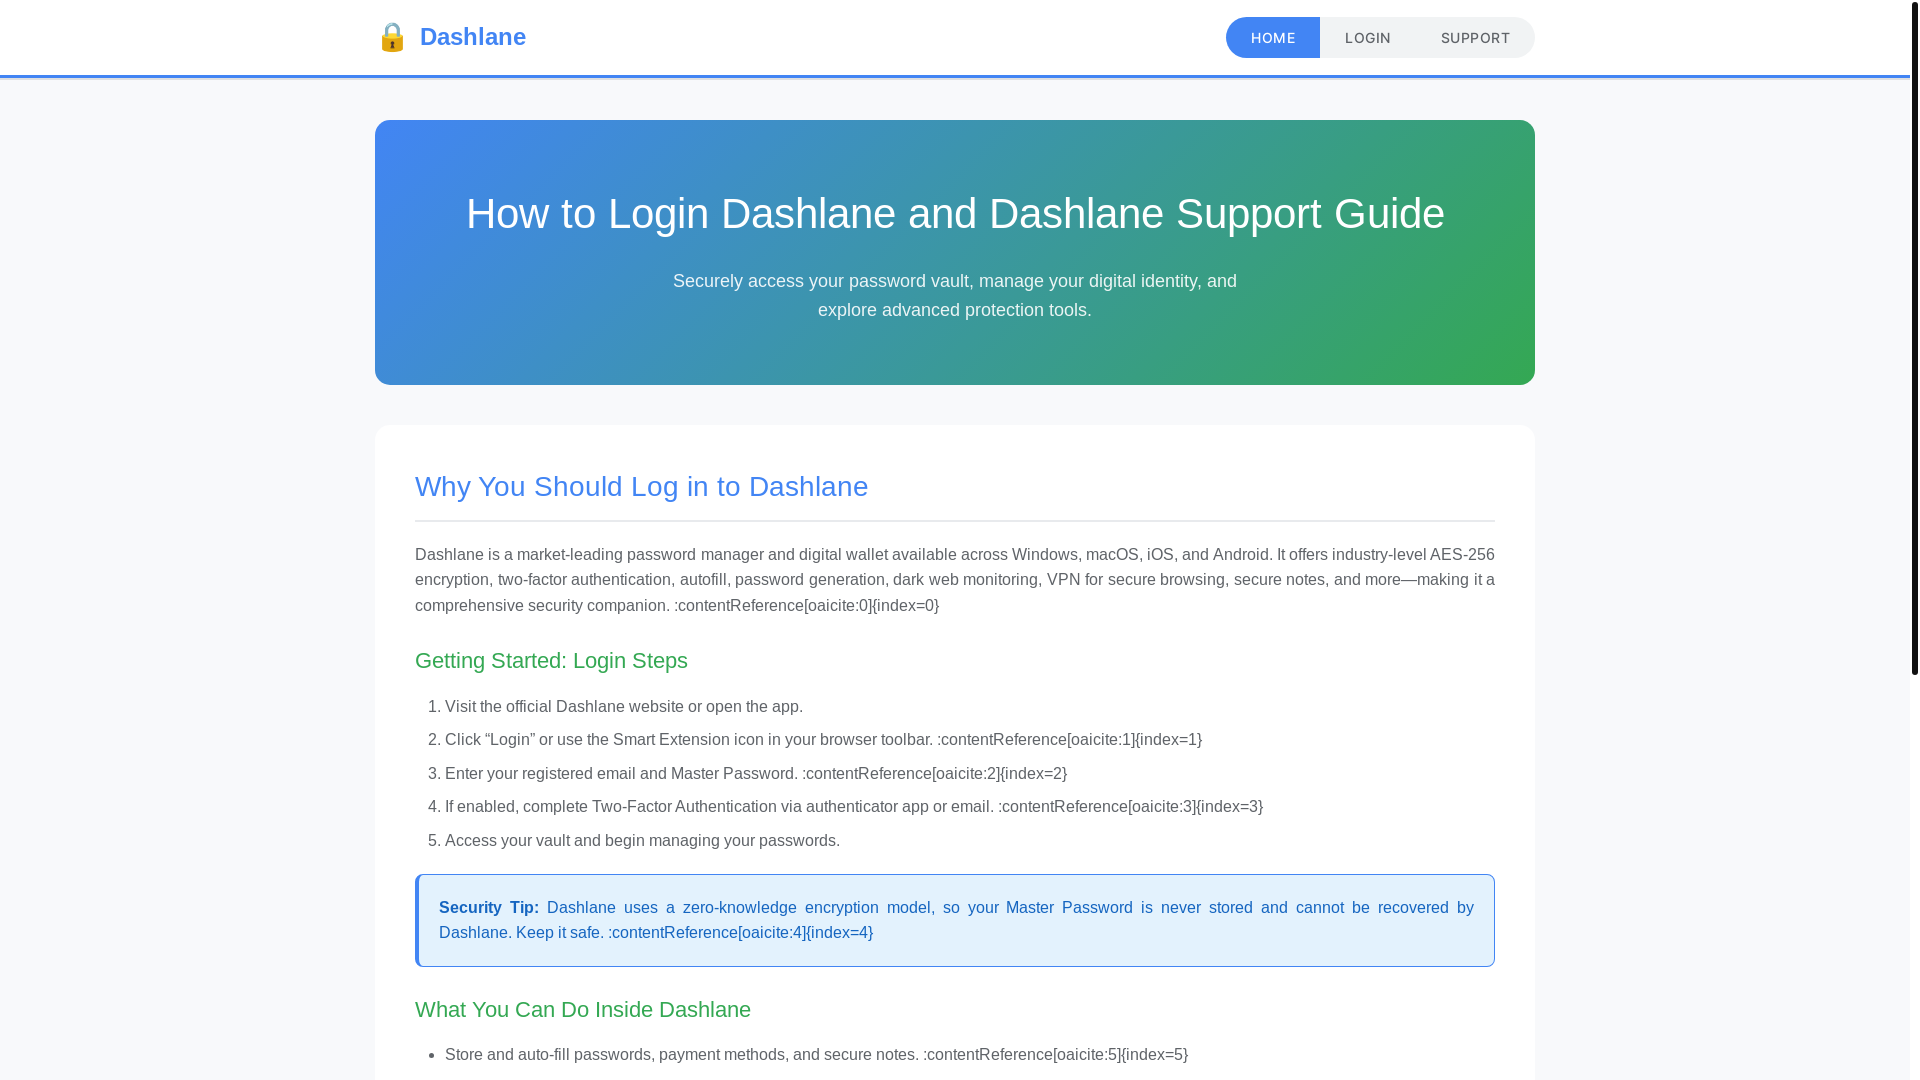The width and height of the screenshot is (1920, 1080).
Task: Click heading 'What You Can Do Inside Dashlane'
Action: (x=583, y=1010)
